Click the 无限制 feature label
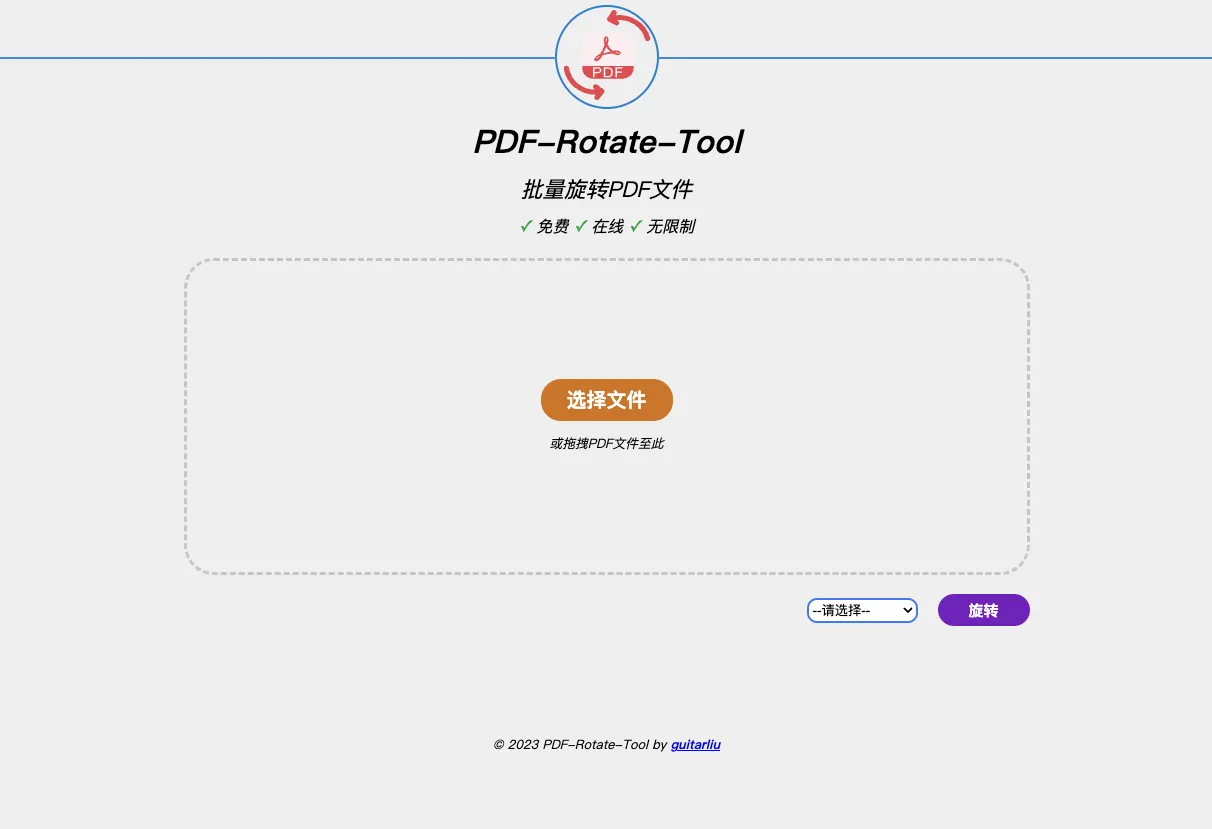1212x829 pixels. pyautogui.click(x=671, y=226)
